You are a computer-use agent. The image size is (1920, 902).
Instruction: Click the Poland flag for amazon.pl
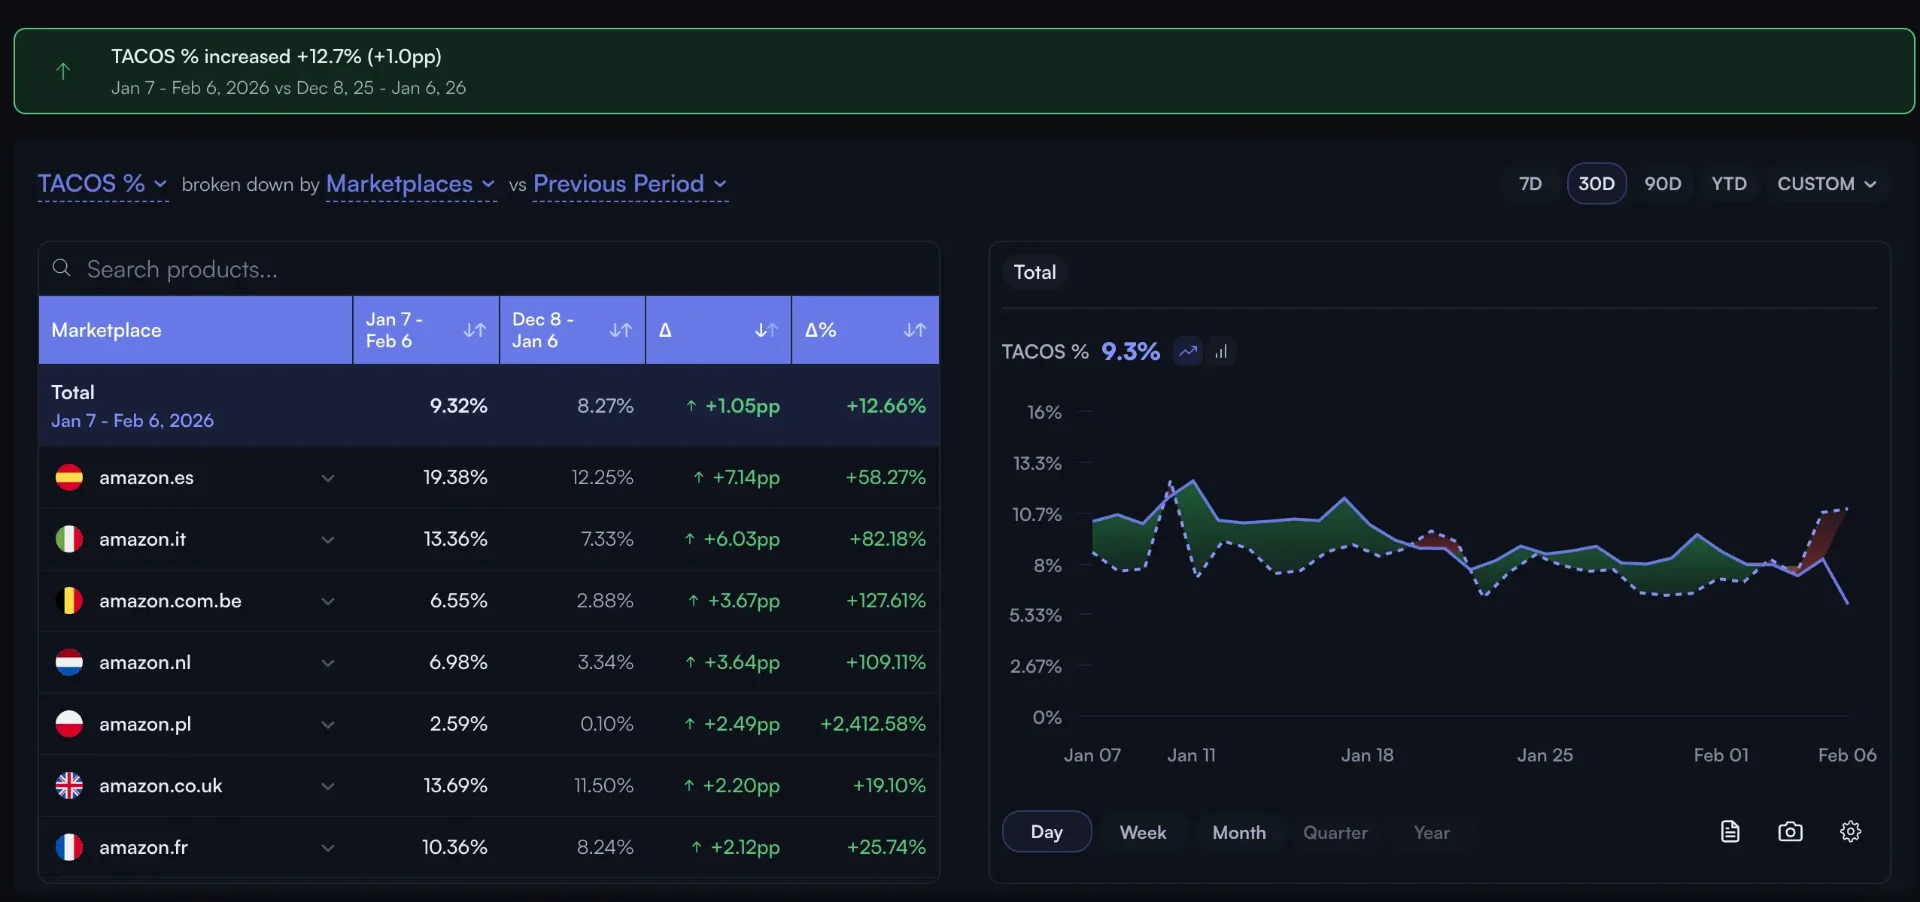(69, 723)
